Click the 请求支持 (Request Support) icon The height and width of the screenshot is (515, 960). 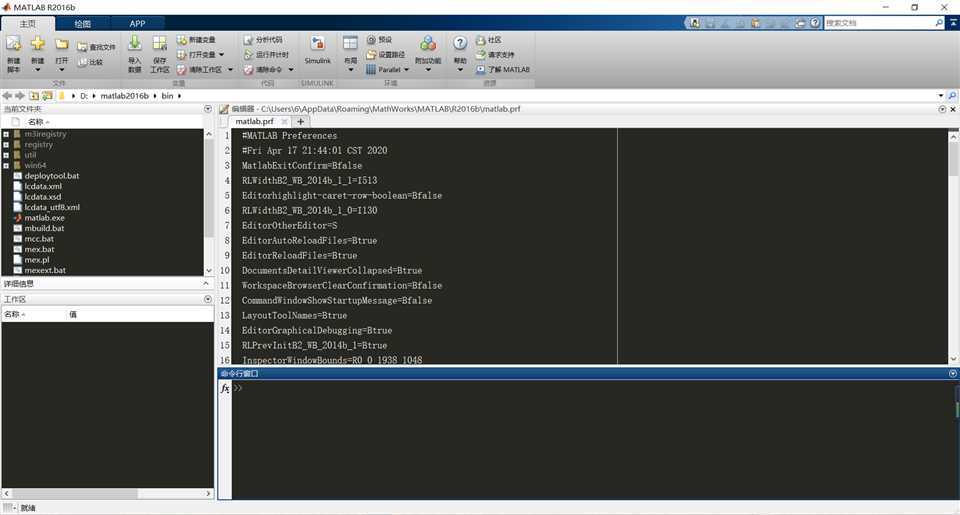tap(481, 55)
